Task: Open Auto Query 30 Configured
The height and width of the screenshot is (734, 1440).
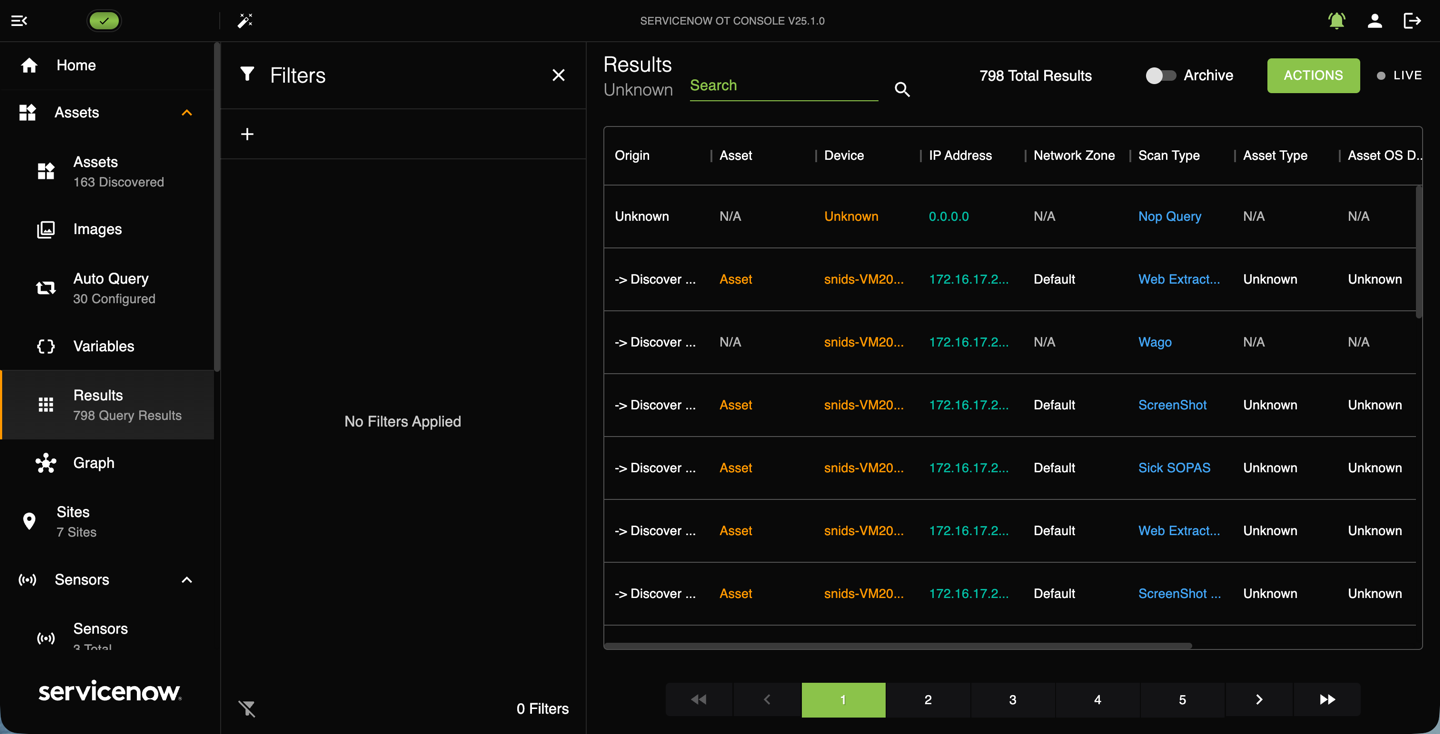Action: (x=107, y=288)
